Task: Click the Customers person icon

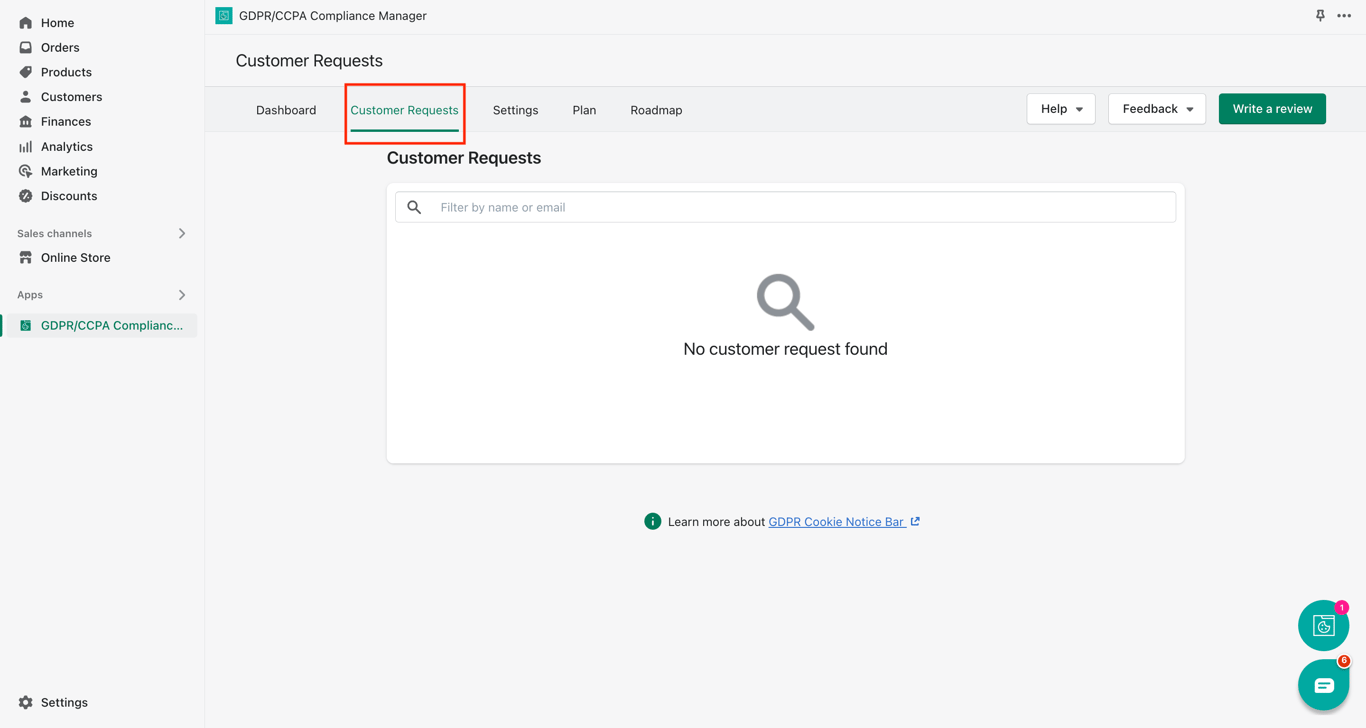Action: (x=26, y=97)
